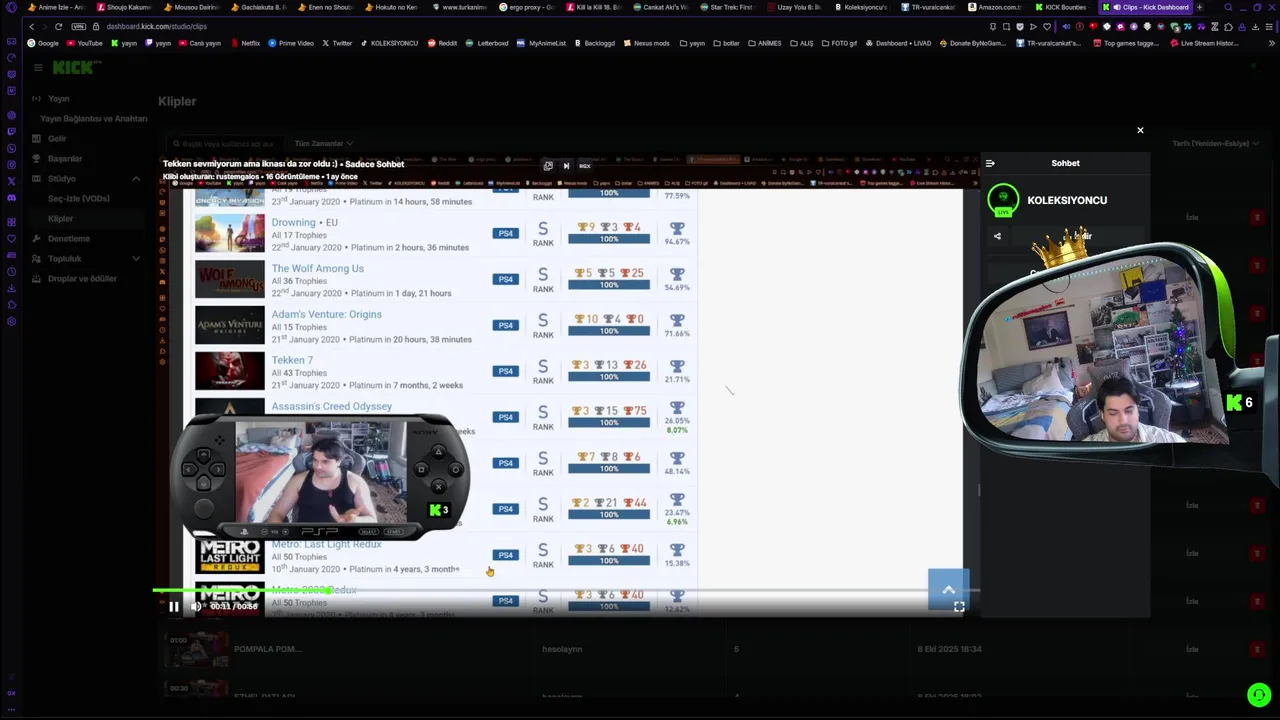Image resolution: width=1280 pixels, height=720 pixels.
Task: Switch to the Star Trek: First tab
Action: click(x=727, y=8)
